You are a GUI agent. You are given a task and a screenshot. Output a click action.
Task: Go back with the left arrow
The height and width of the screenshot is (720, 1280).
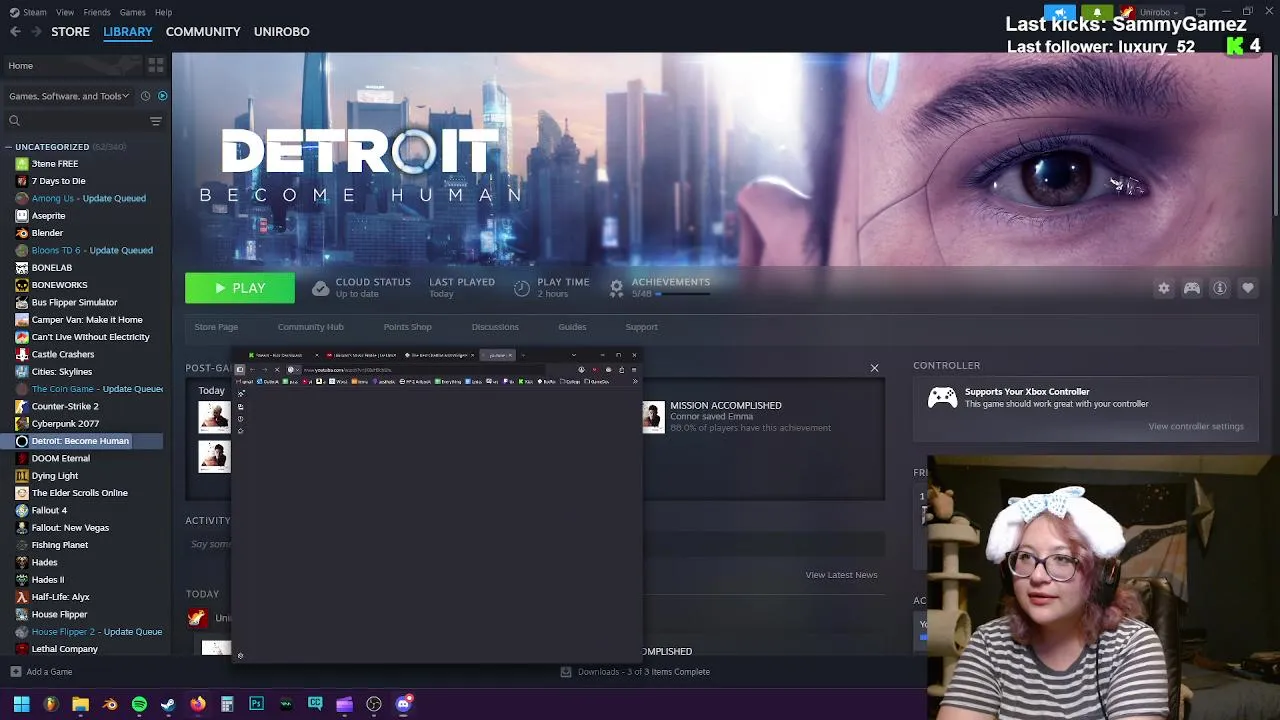point(15,32)
